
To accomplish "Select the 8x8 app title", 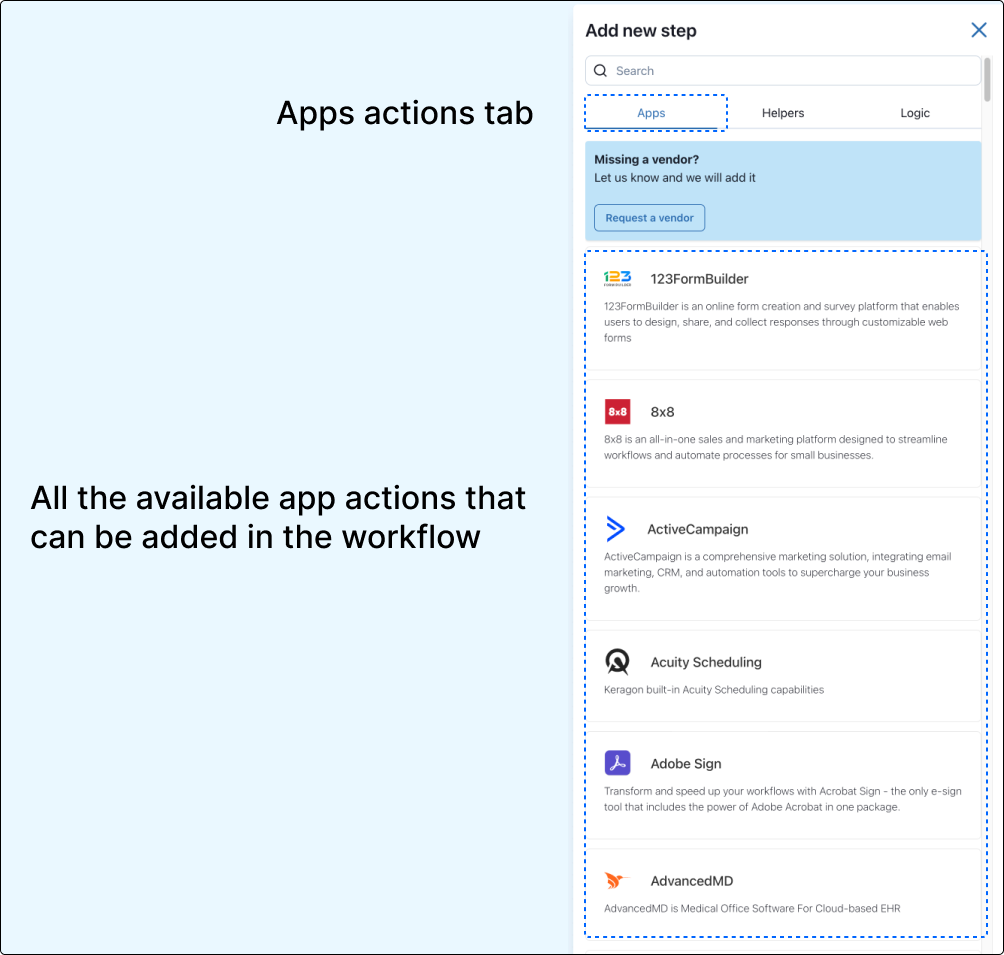I will click(662, 412).
